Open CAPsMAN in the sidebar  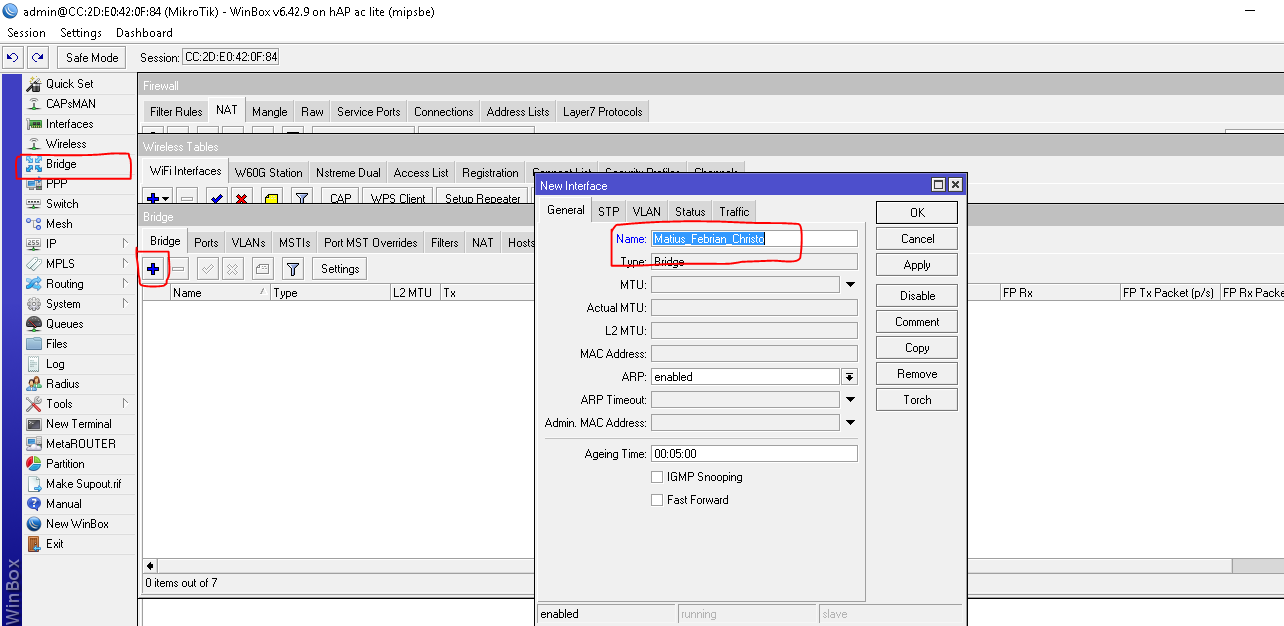pos(70,104)
